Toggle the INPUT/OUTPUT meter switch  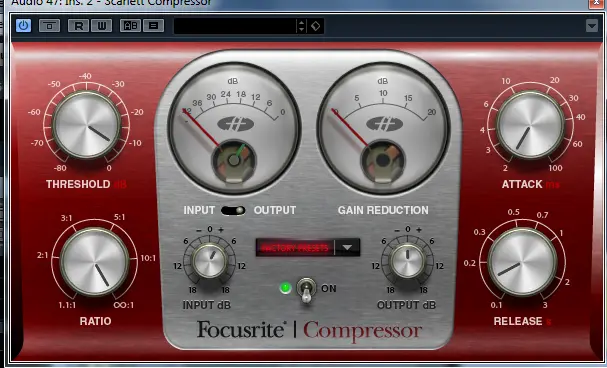coord(233,210)
